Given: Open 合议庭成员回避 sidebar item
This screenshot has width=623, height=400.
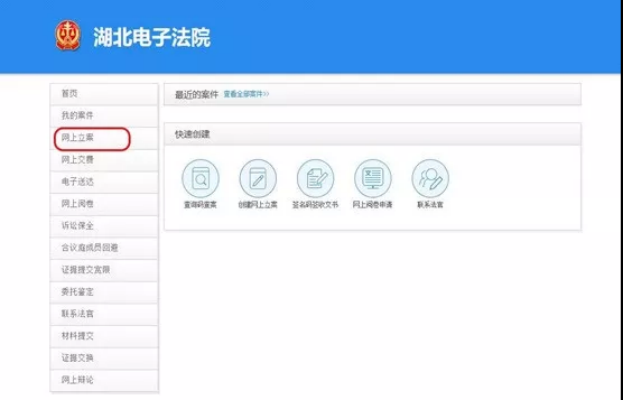Looking at the screenshot, I should click(104, 248).
